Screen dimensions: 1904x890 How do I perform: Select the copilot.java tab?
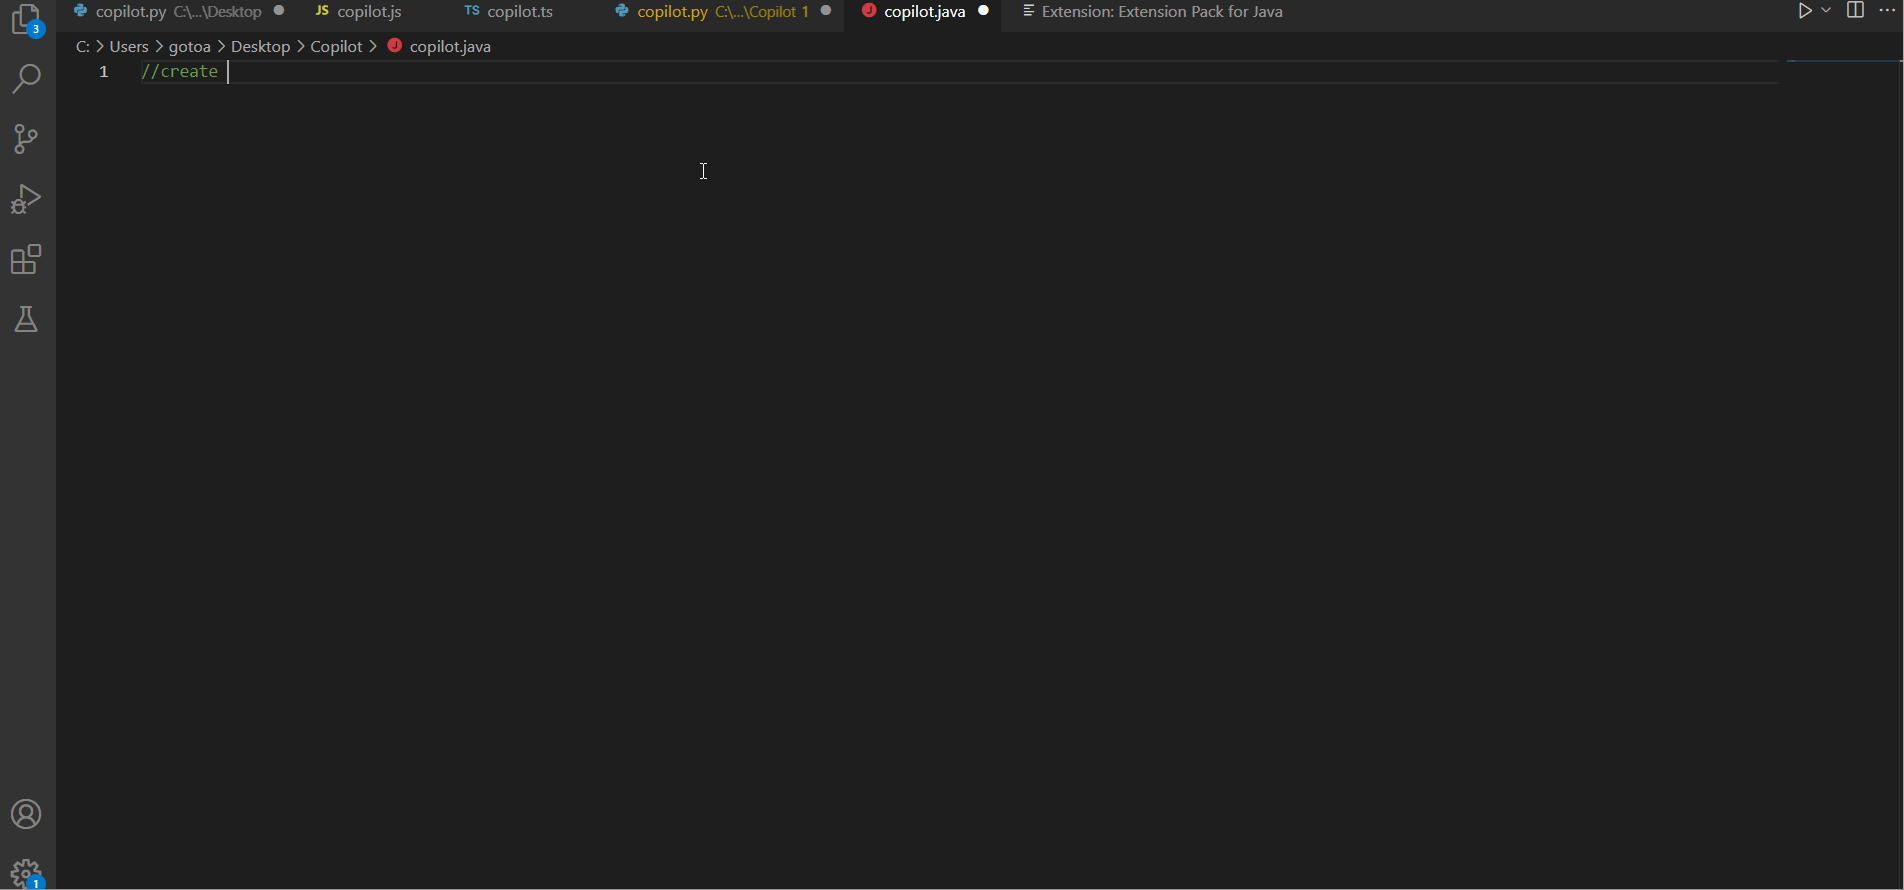[924, 12]
